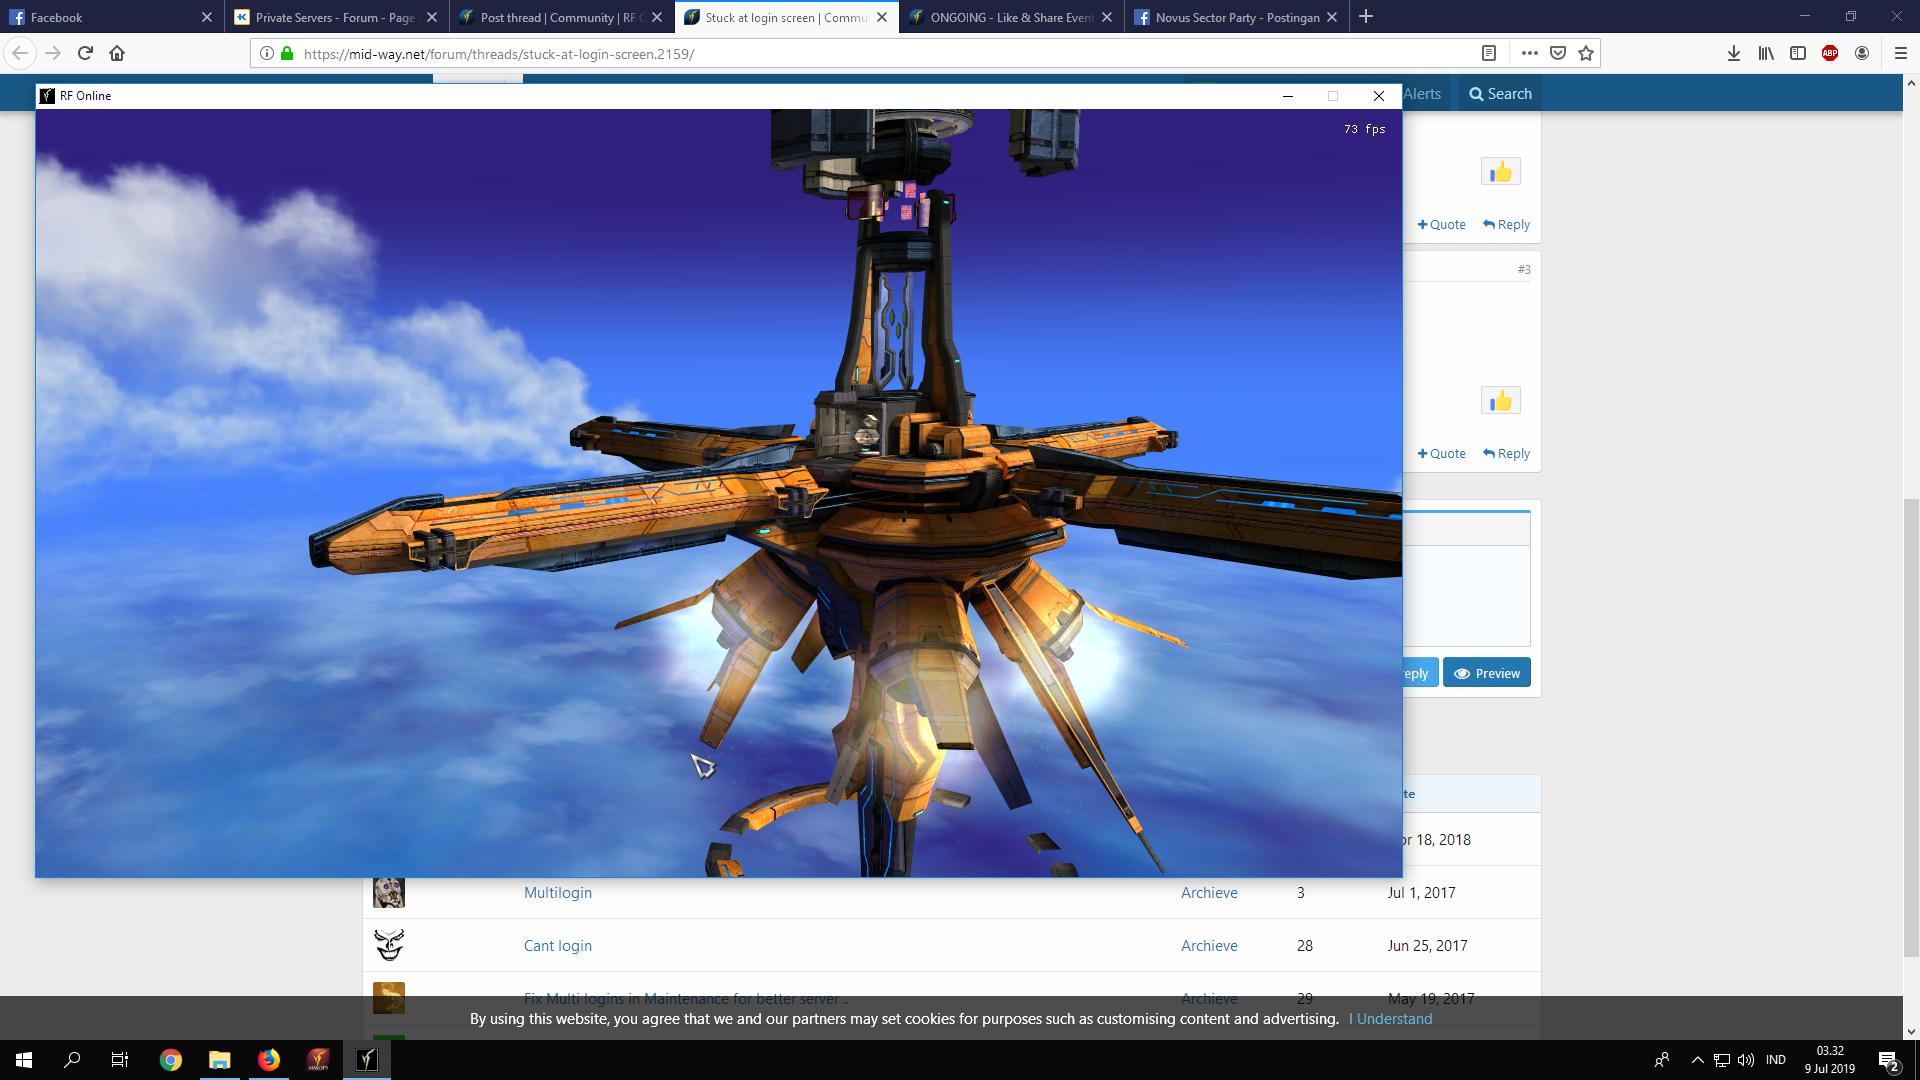Screen dimensions: 1920x1080
Task: Open Firefox hamburger menu
Action: pos(1901,53)
